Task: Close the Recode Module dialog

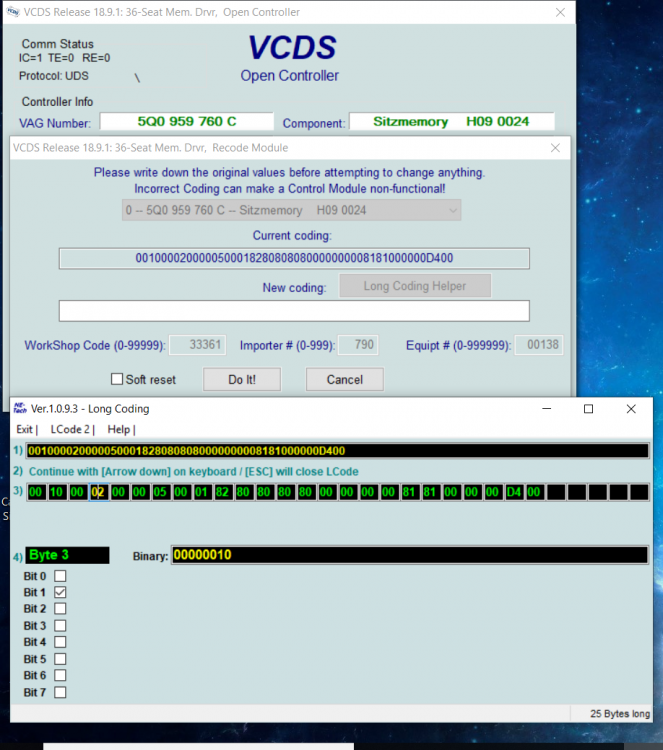Action: pos(555,148)
